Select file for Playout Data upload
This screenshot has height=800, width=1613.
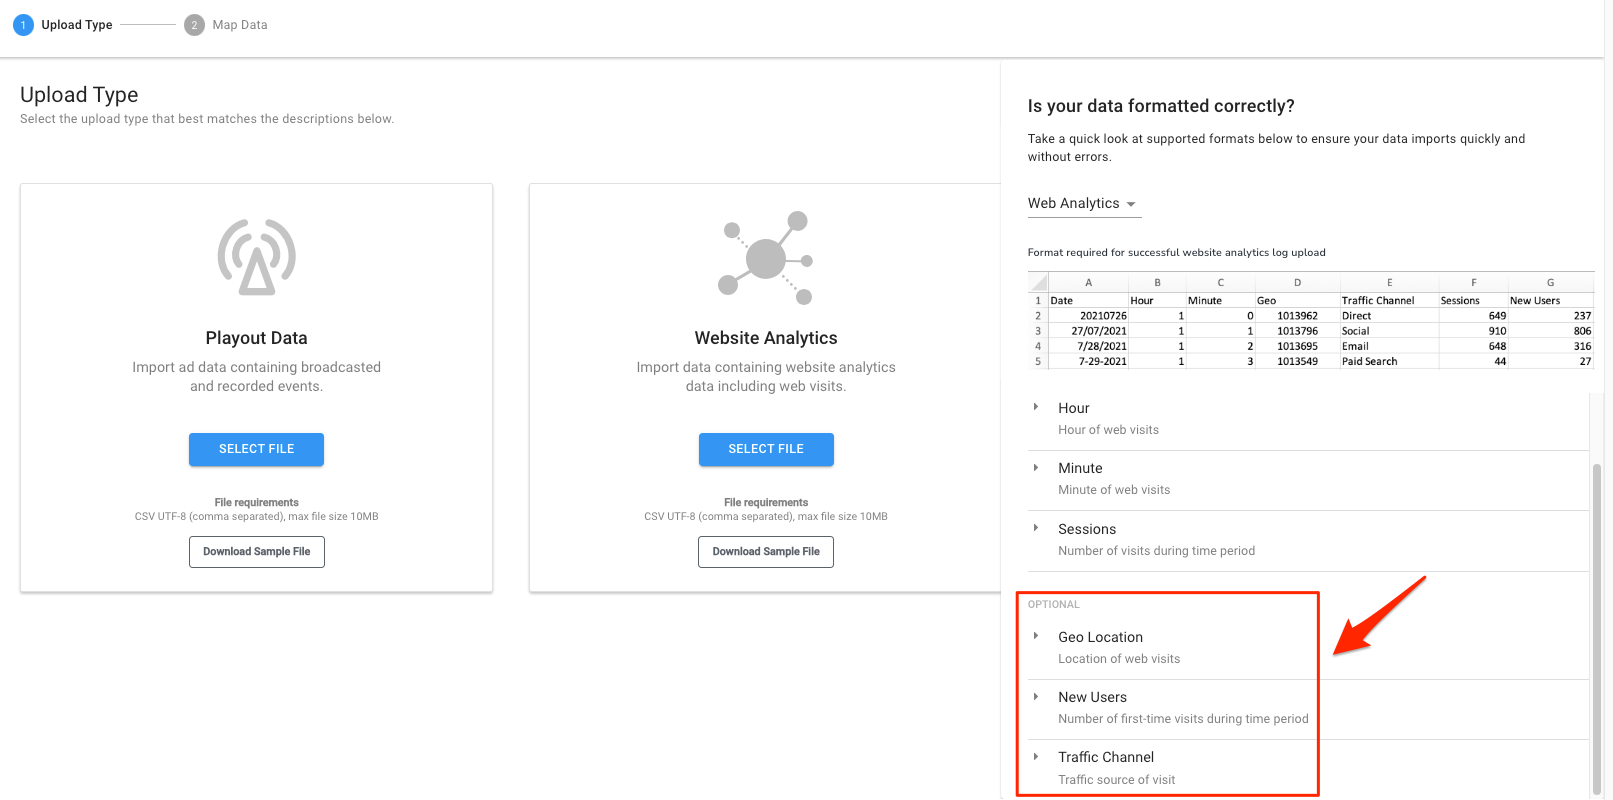(256, 449)
